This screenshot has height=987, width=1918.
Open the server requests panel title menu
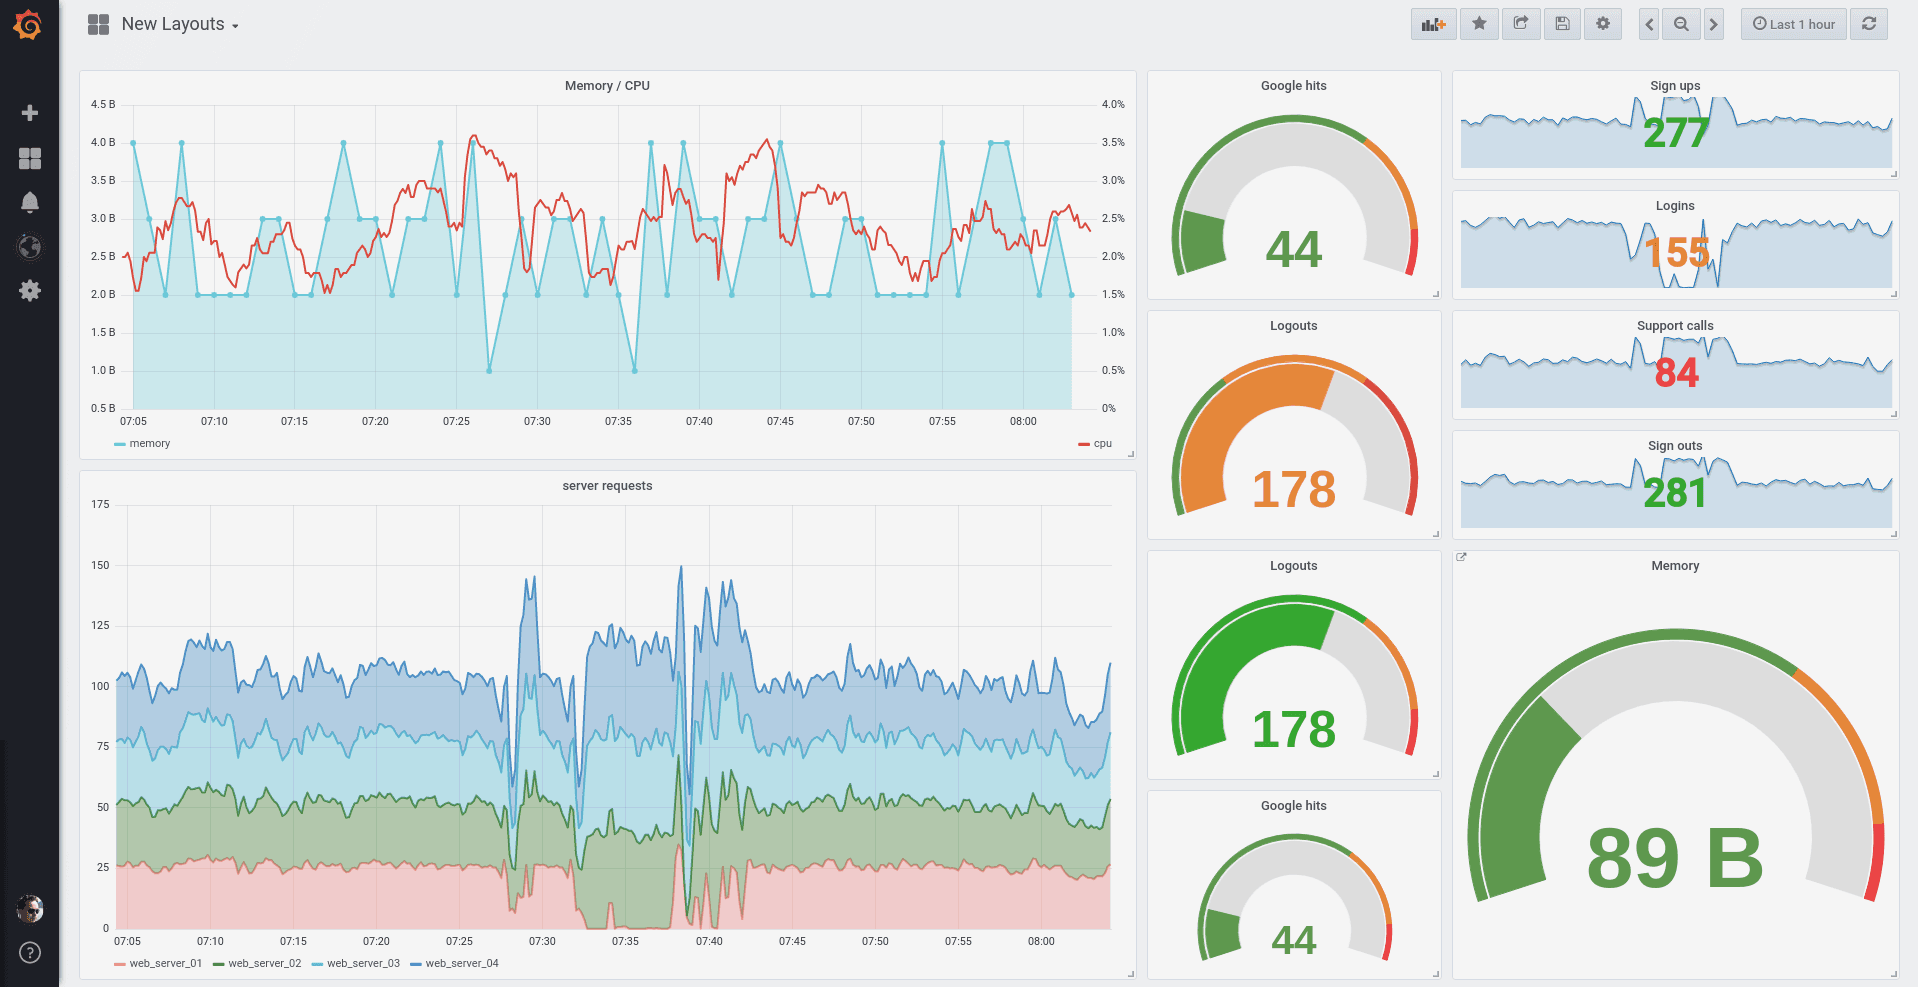607,486
